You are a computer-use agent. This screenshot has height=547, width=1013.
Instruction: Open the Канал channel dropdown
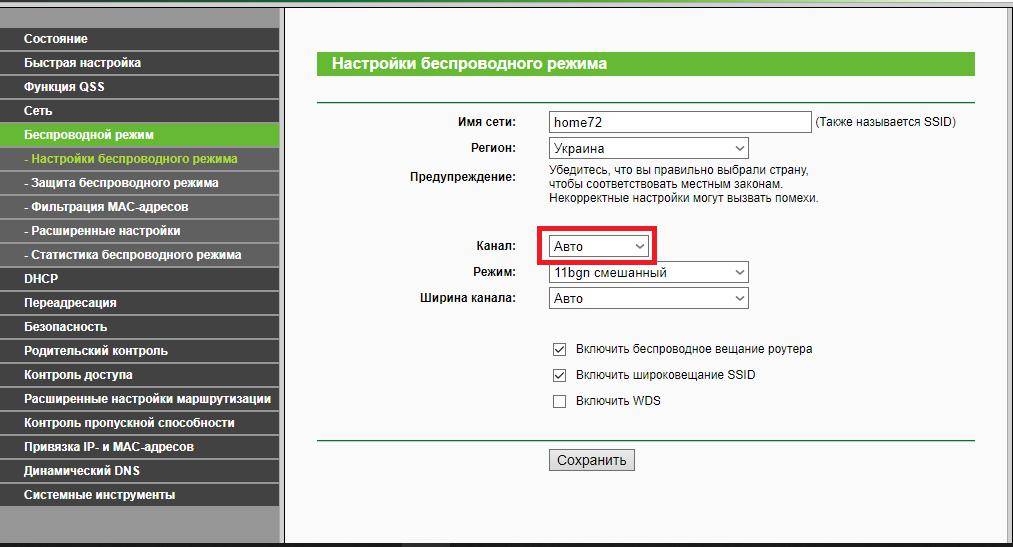coord(599,246)
